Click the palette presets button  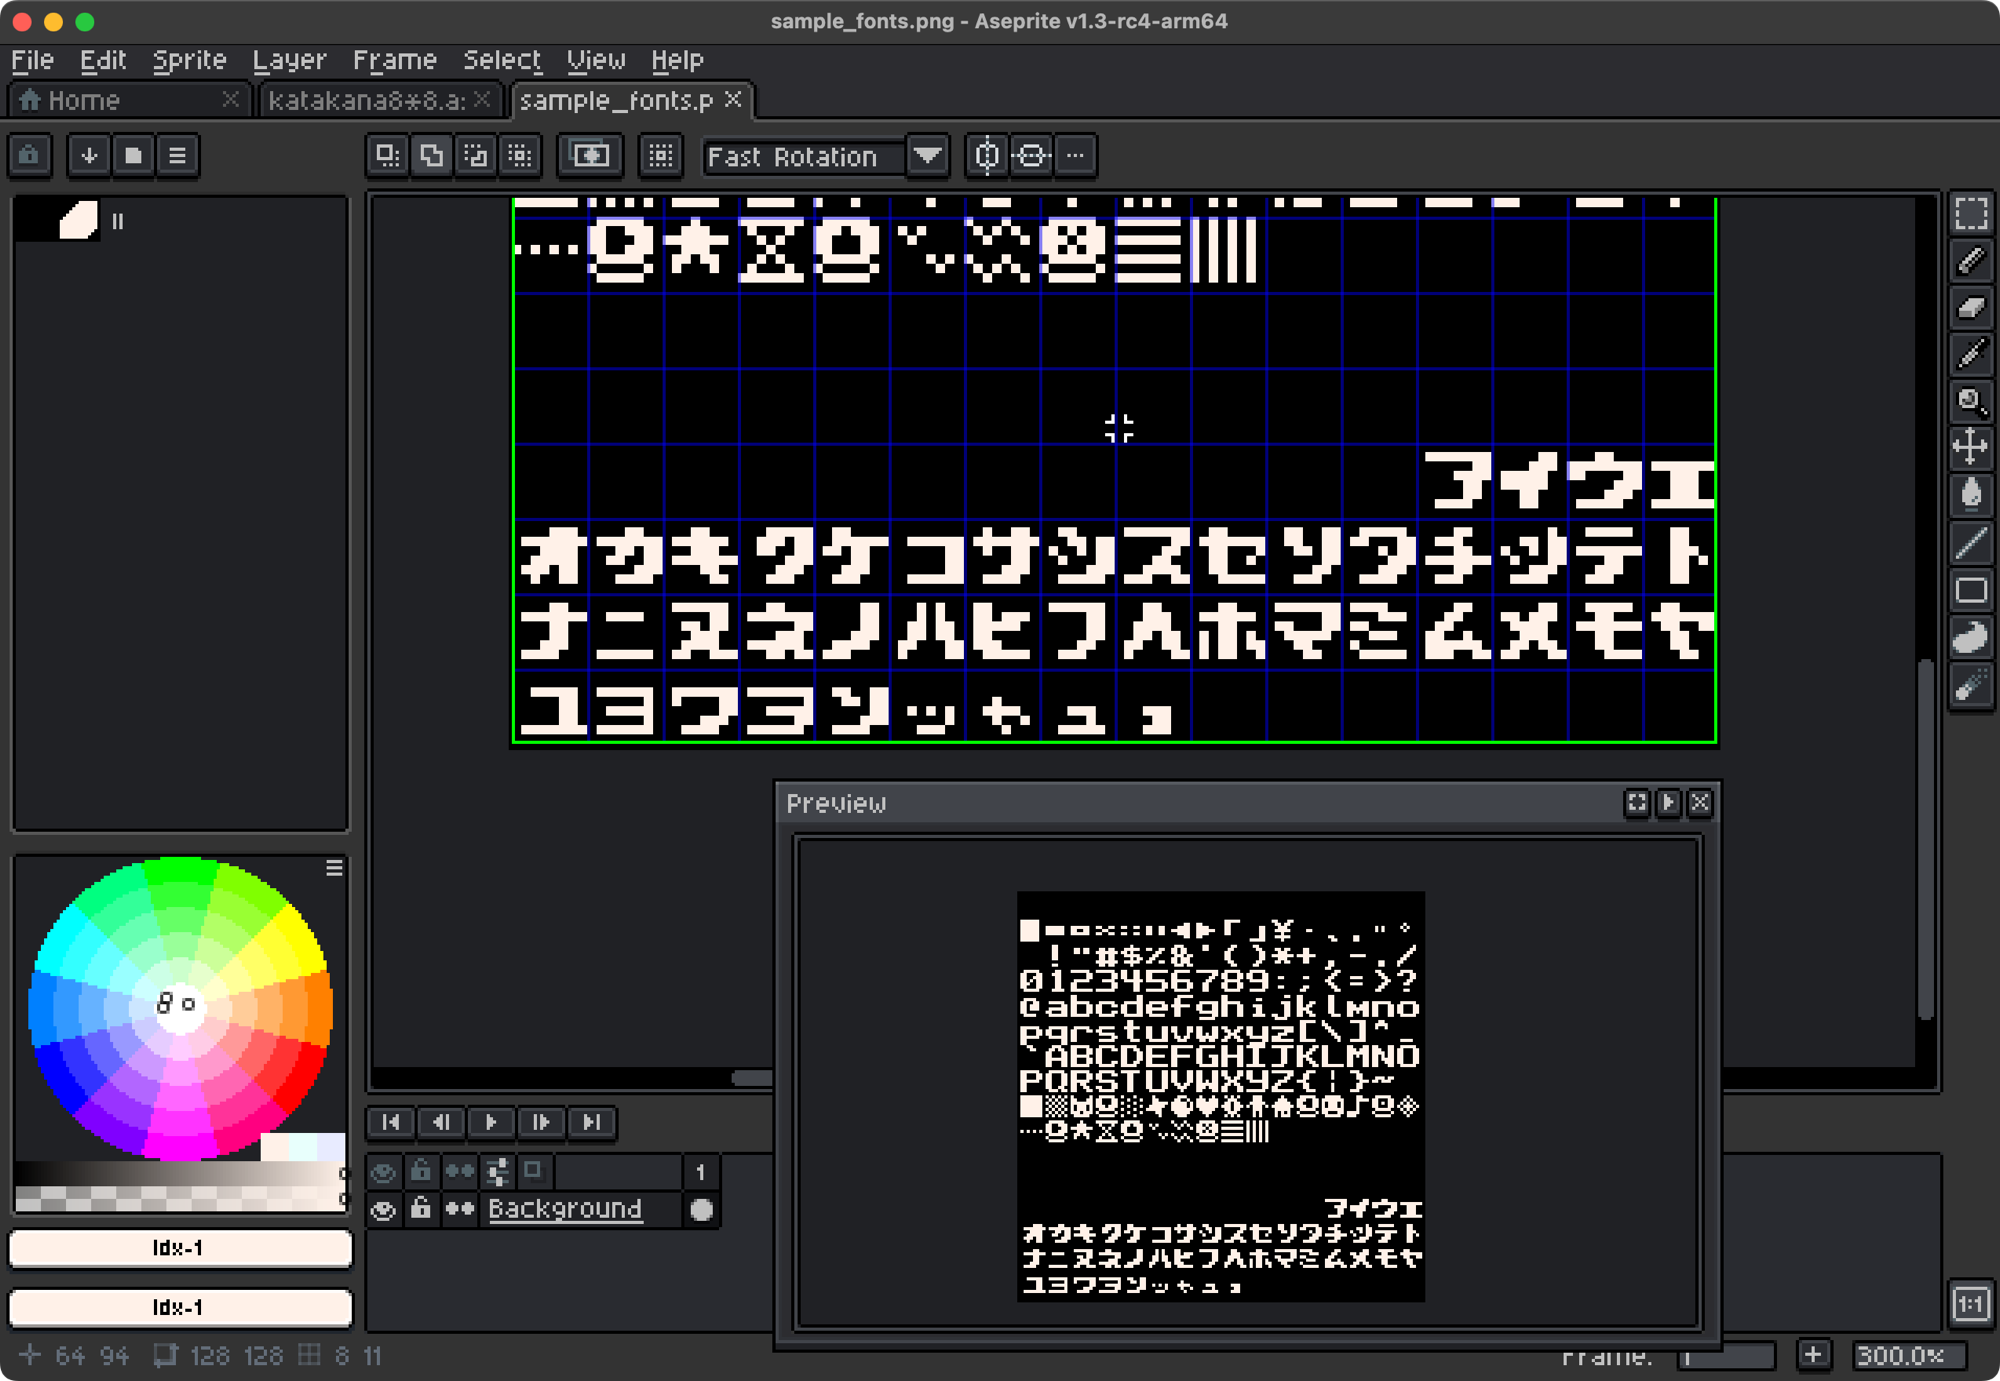[x=133, y=156]
